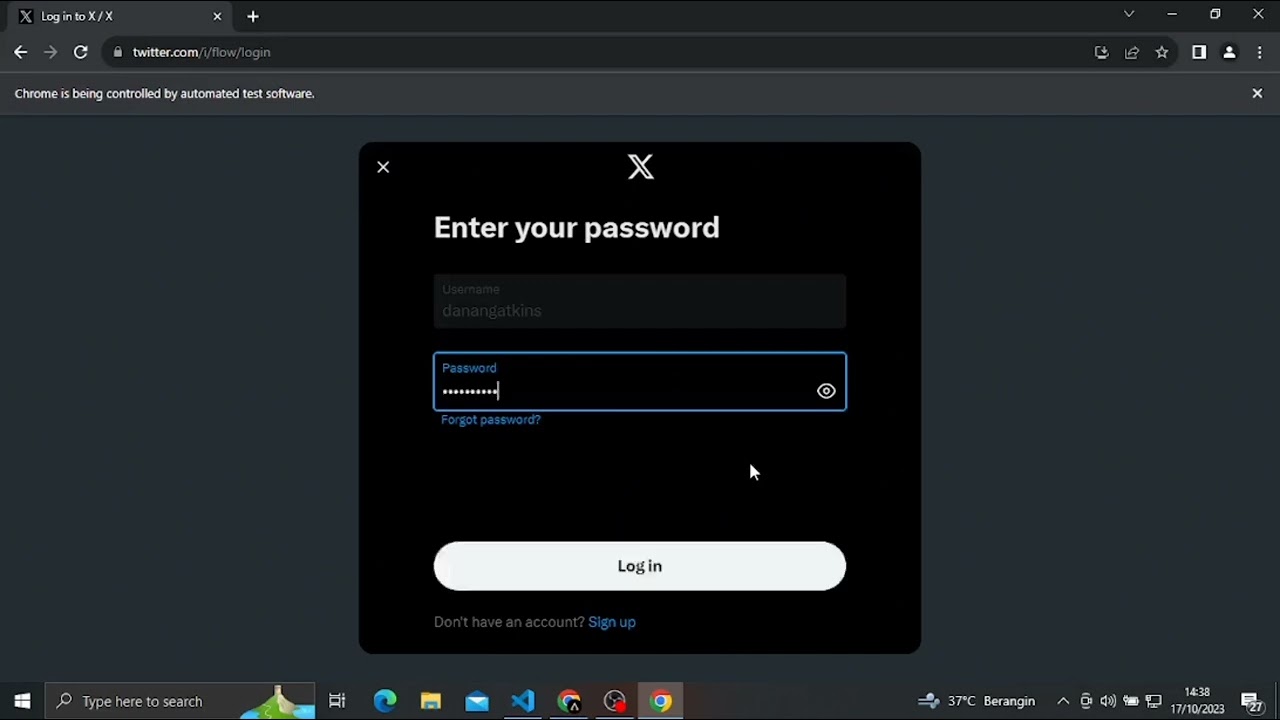Open the notification center icon
1280x720 pixels.
coord(1250,701)
